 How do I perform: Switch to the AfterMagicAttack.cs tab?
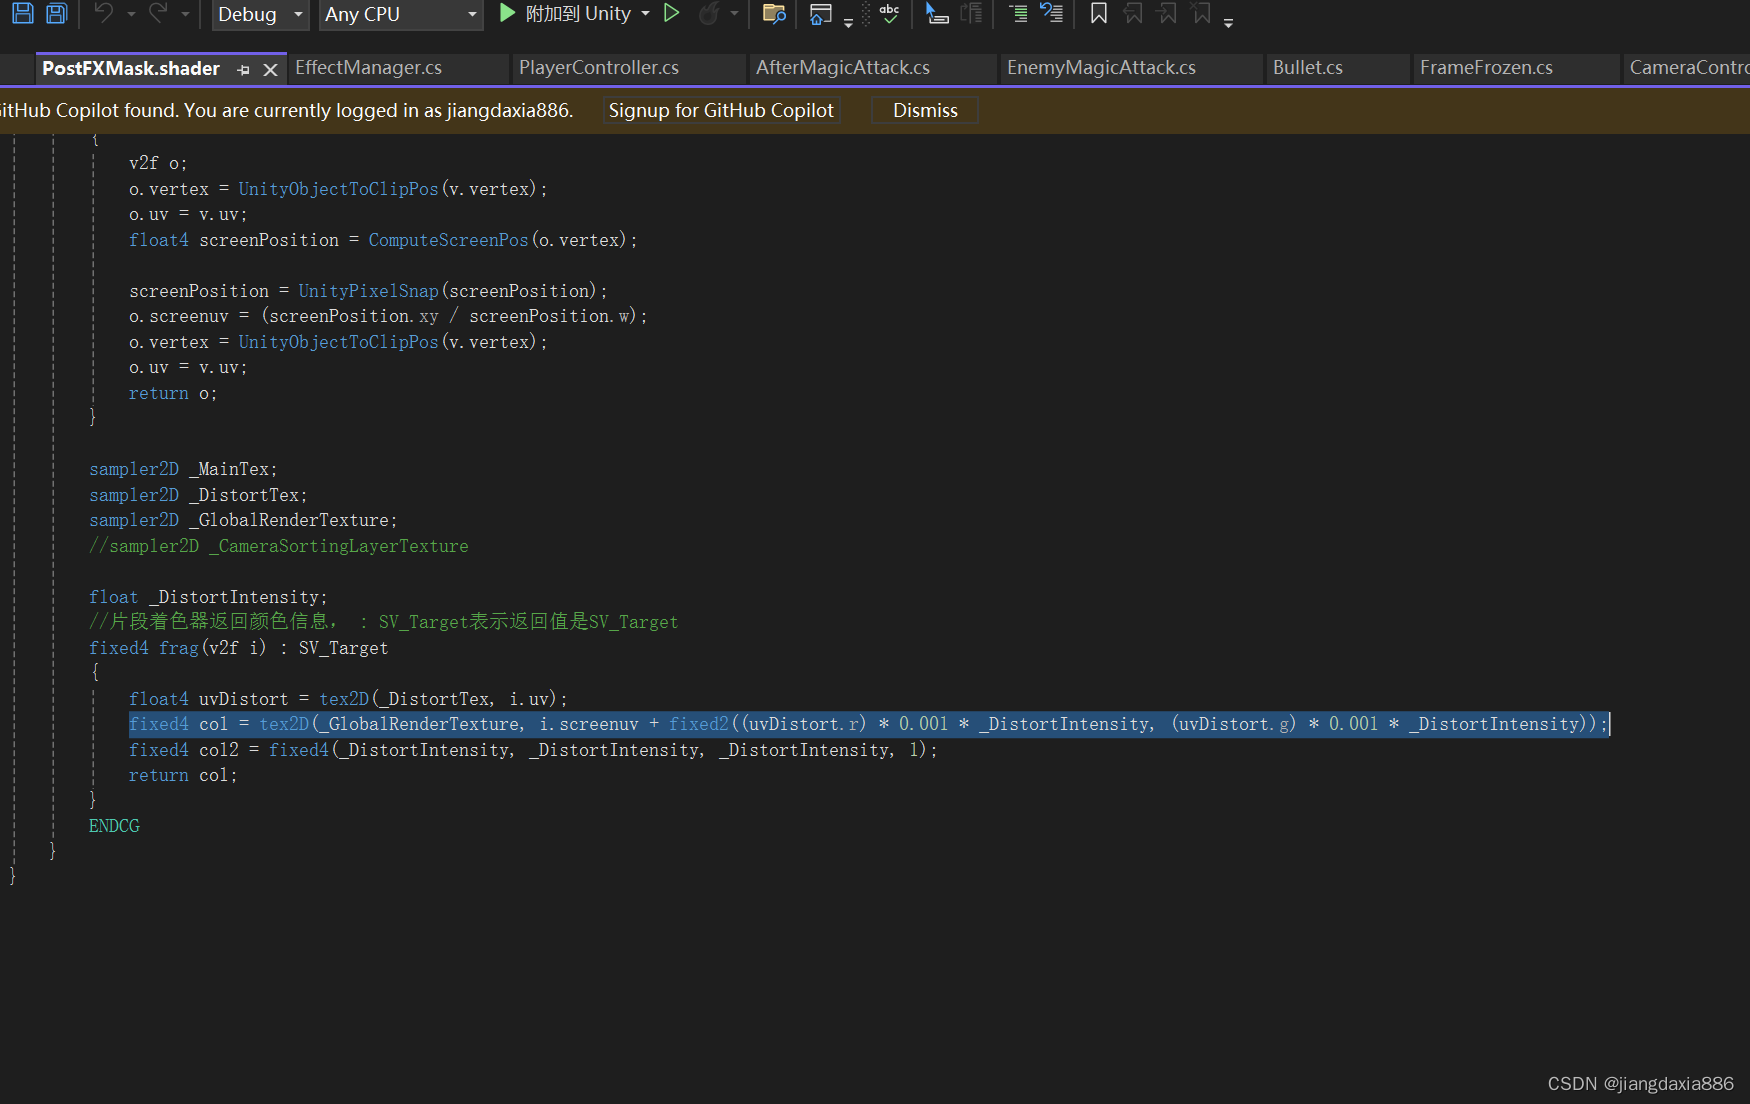(842, 68)
